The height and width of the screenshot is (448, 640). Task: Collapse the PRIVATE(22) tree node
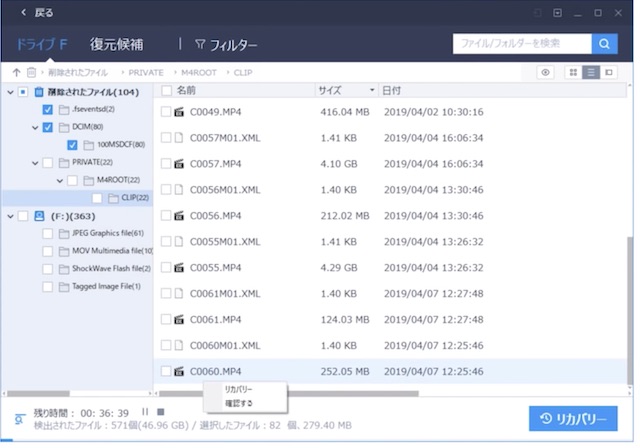coord(35,163)
